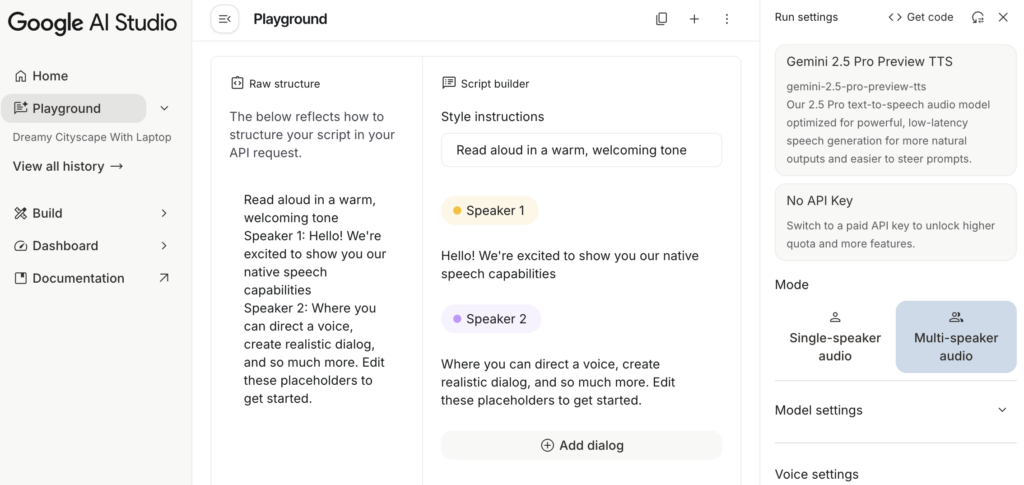Collapse the sidebar with the panel toggle icon
Image resolution: width=1024 pixels, height=485 pixels.
(225, 19)
